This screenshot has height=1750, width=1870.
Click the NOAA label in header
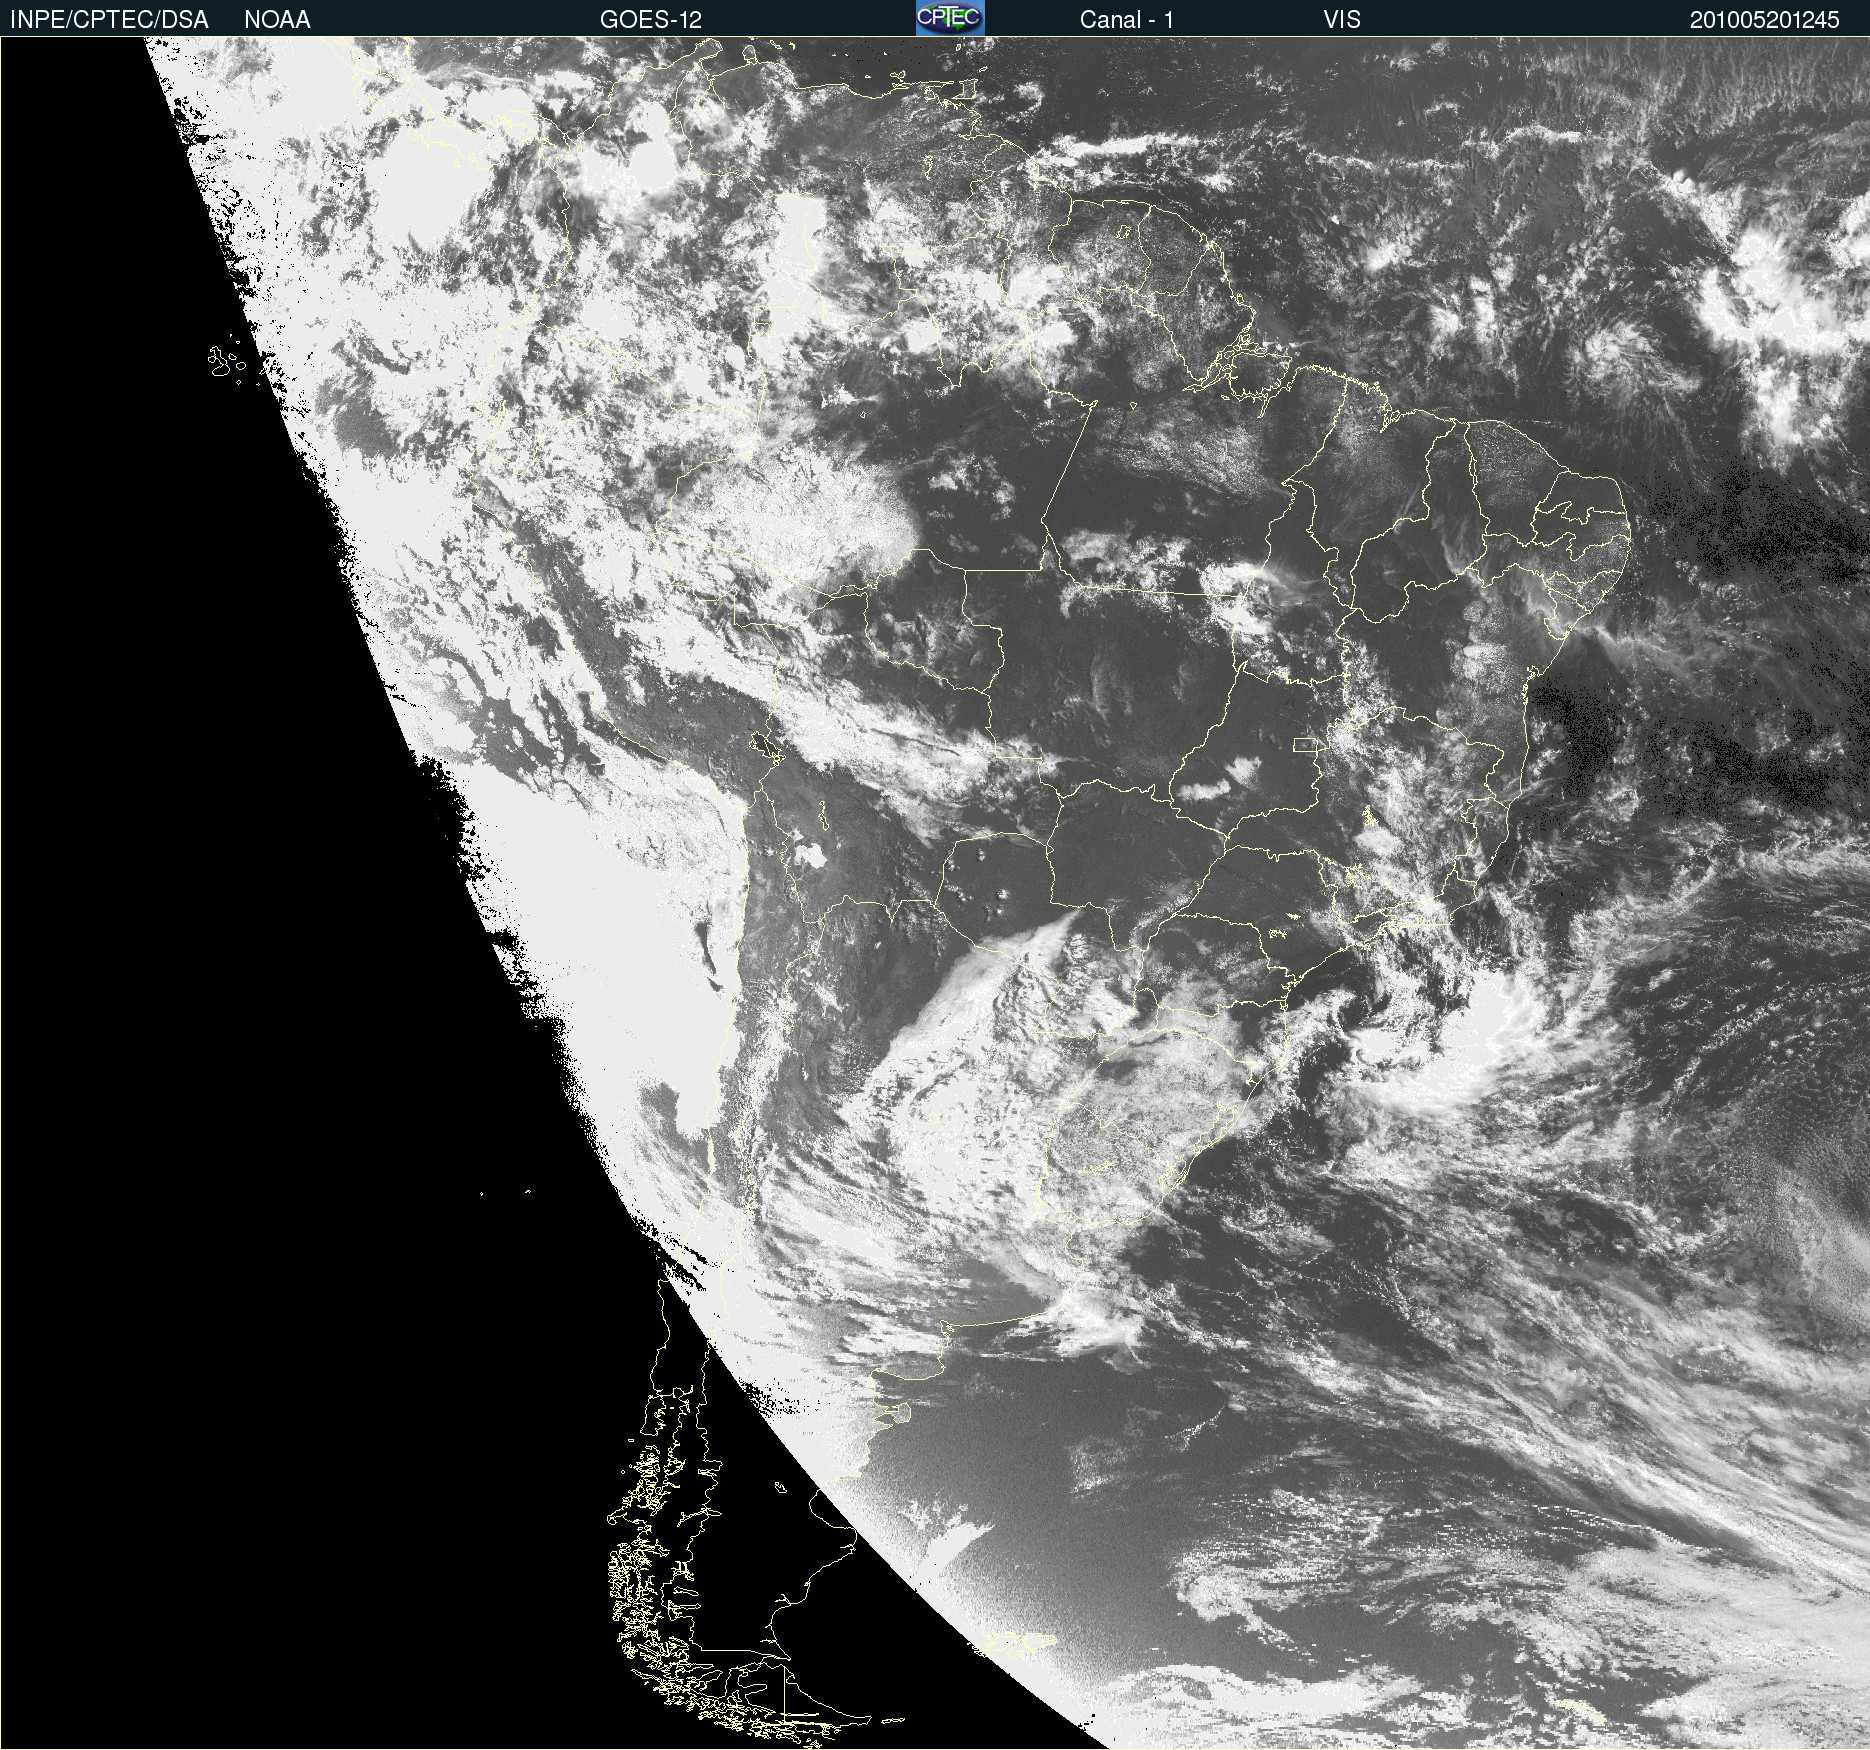click(277, 20)
